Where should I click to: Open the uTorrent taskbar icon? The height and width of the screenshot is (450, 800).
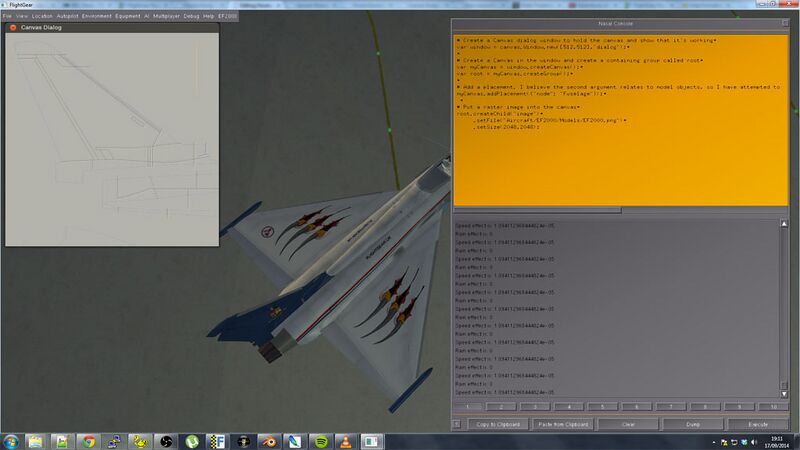click(192, 441)
